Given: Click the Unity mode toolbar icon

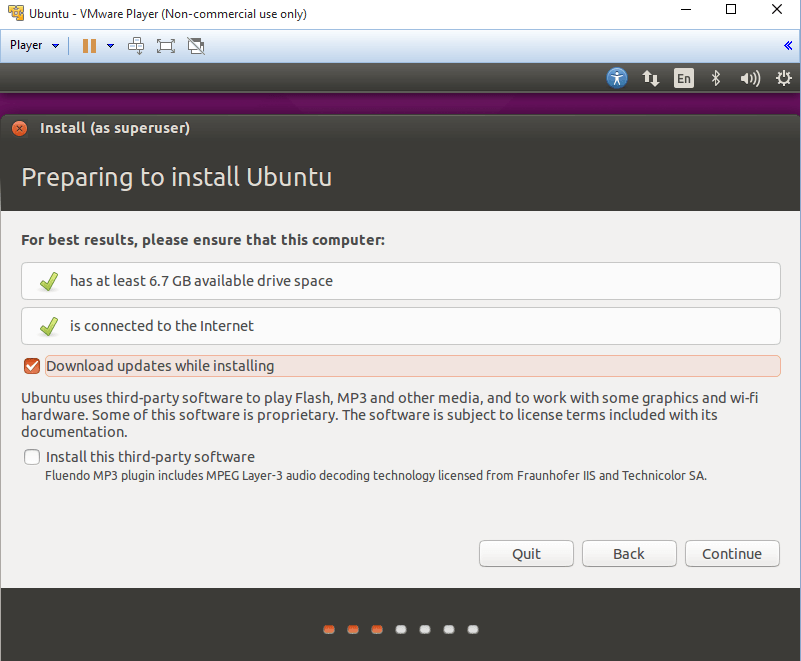Looking at the screenshot, I should (196, 45).
